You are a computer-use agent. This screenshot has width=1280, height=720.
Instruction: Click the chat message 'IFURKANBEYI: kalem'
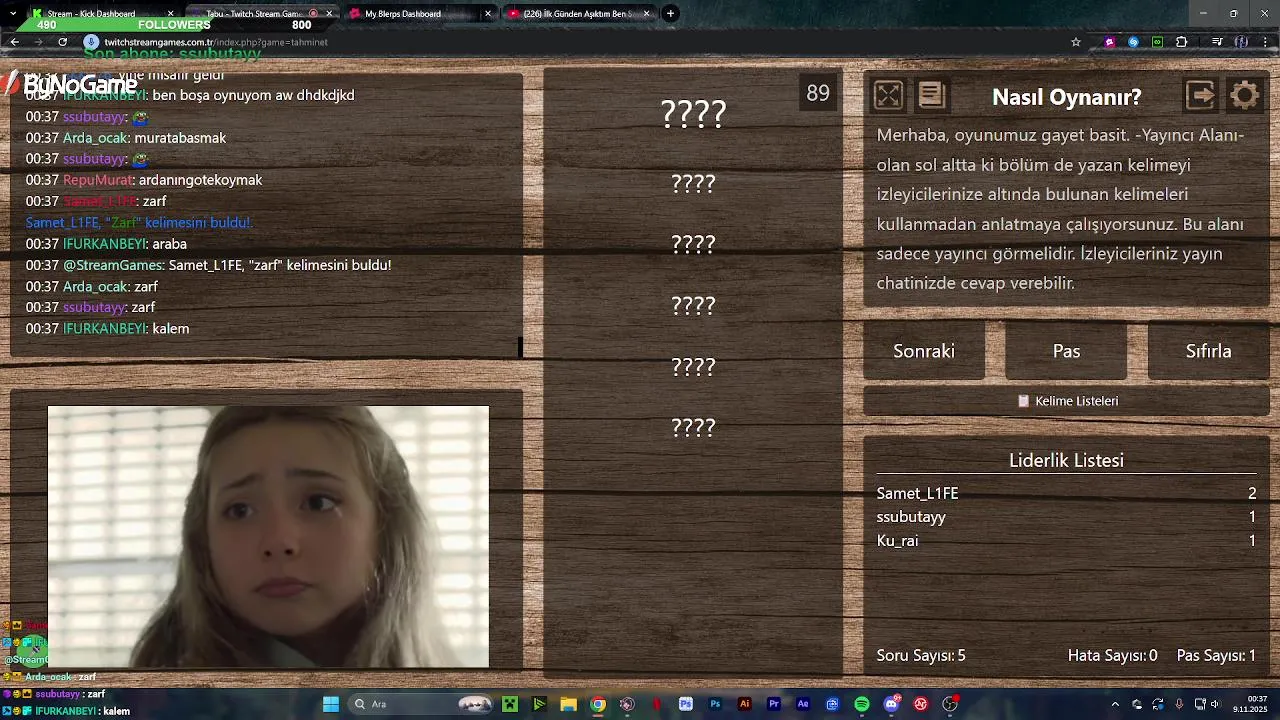[107, 329]
